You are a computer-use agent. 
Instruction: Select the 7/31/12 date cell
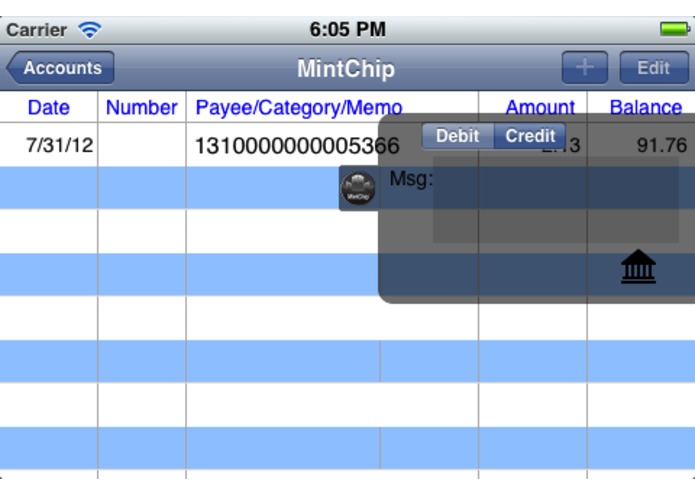(x=59, y=145)
